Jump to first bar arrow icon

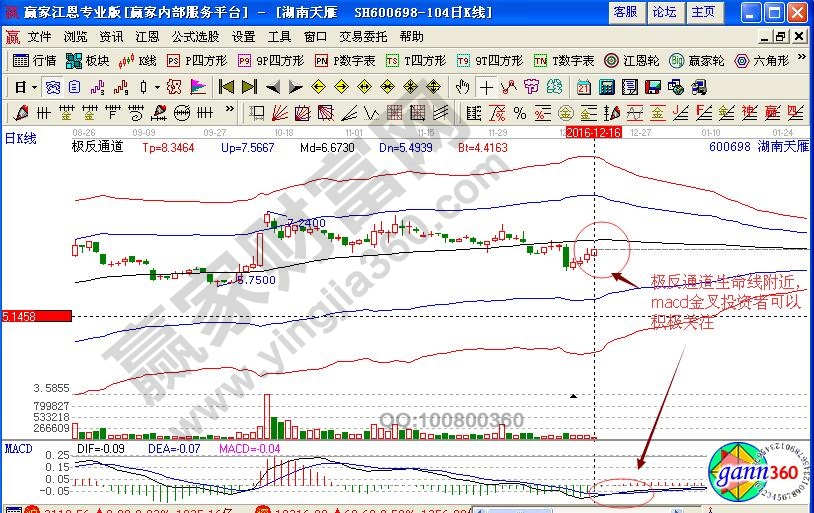pos(226,86)
